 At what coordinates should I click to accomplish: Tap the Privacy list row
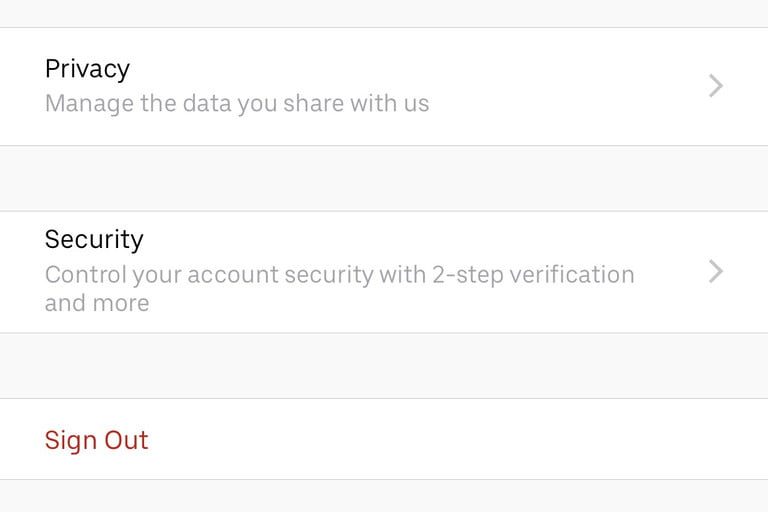pyautogui.click(x=384, y=87)
